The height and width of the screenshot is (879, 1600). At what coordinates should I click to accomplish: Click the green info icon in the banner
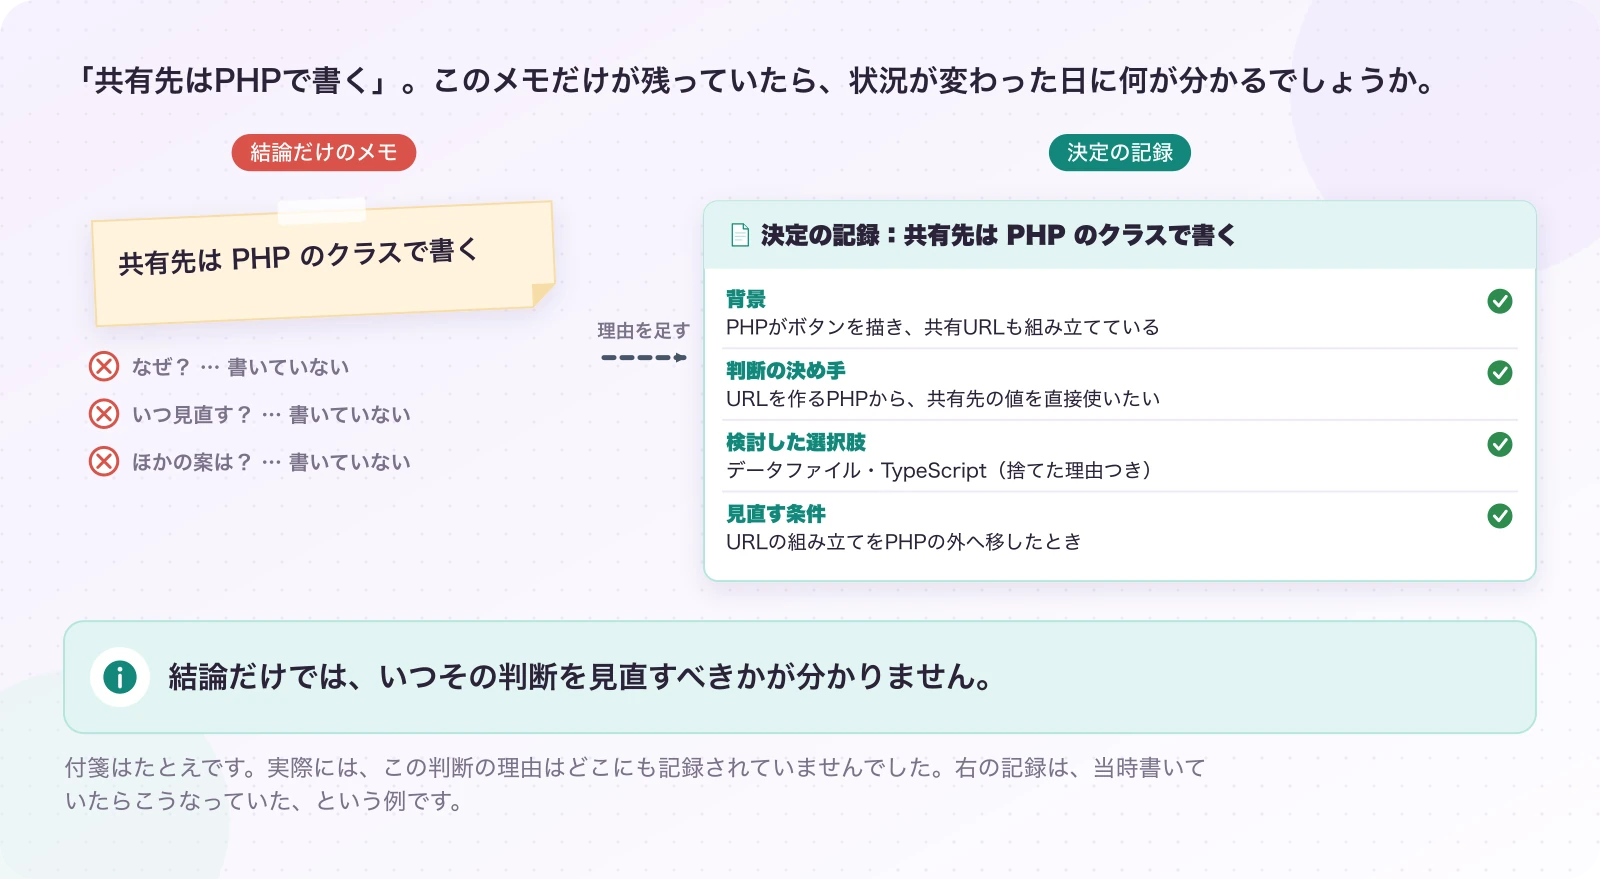120,677
